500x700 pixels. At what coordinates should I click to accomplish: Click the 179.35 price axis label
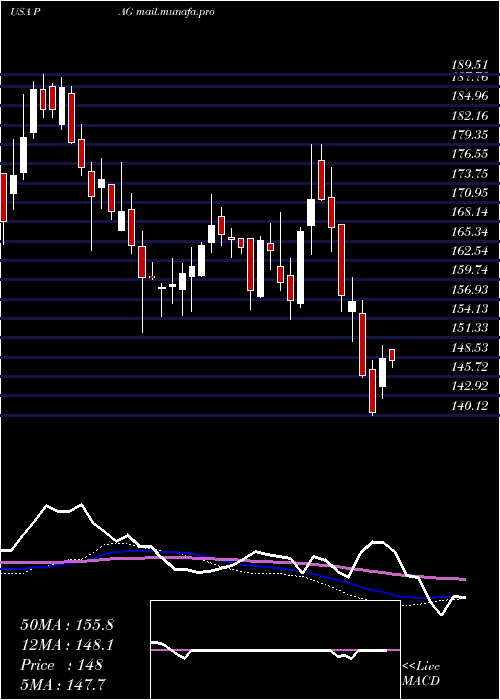[470, 135]
